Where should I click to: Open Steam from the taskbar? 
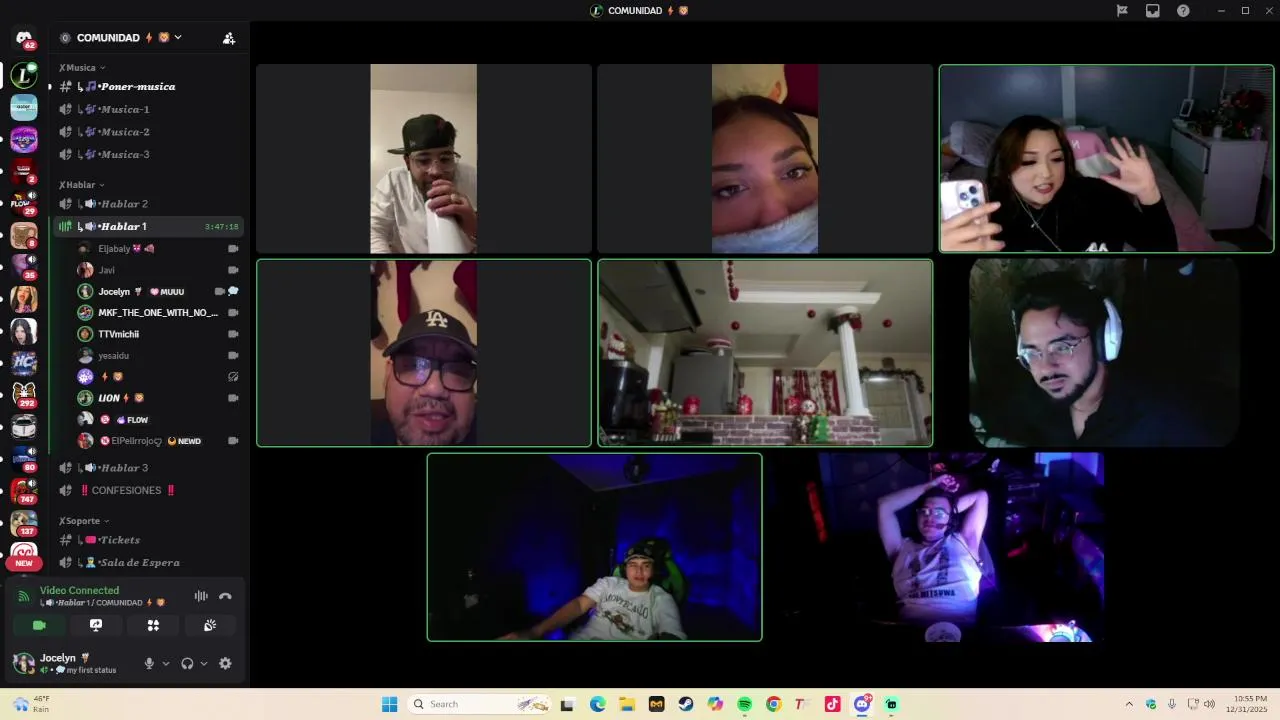click(685, 704)
